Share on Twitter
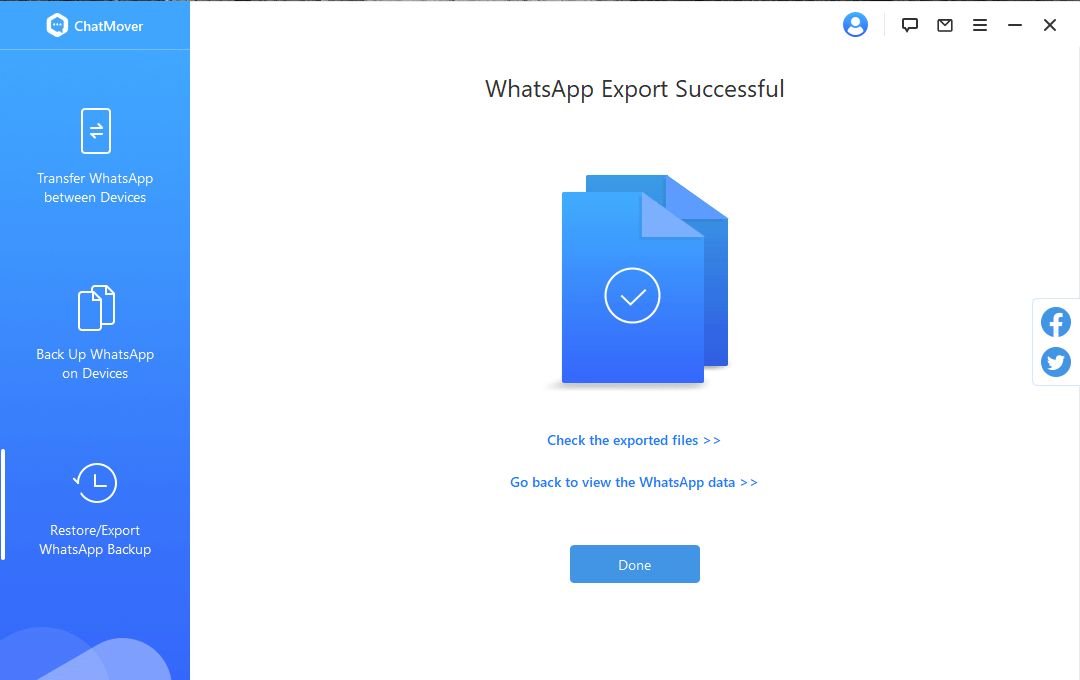1080x680 pixels. tap(1055, 362)
